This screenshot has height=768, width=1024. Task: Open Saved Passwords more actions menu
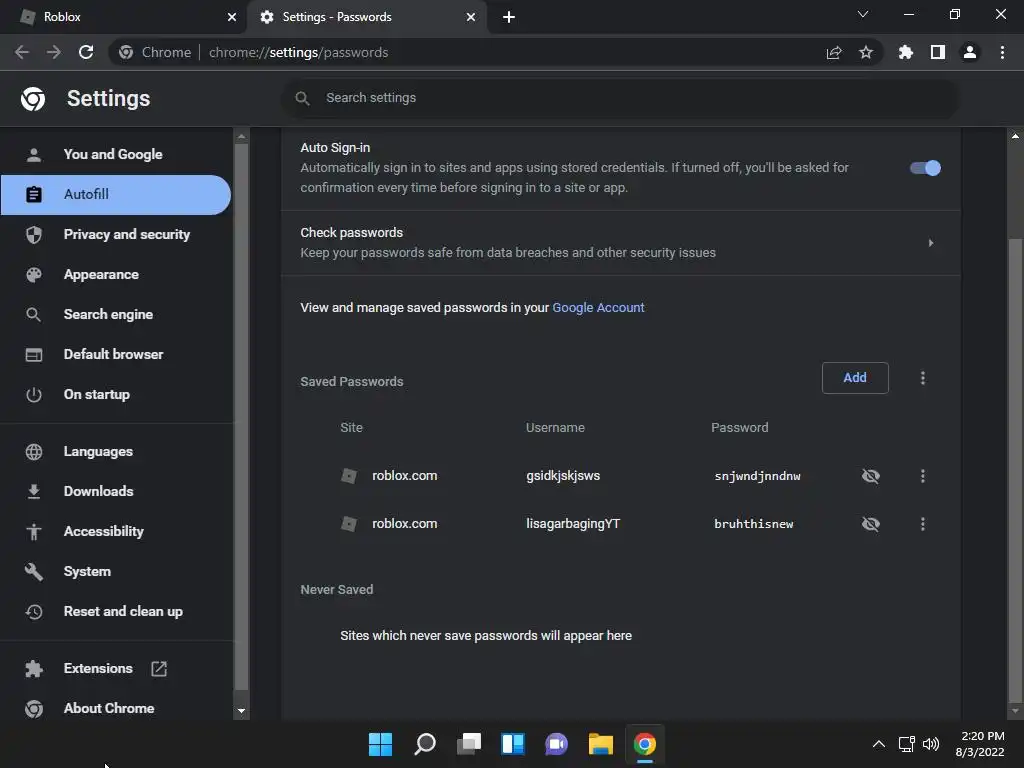coord(923,378)
